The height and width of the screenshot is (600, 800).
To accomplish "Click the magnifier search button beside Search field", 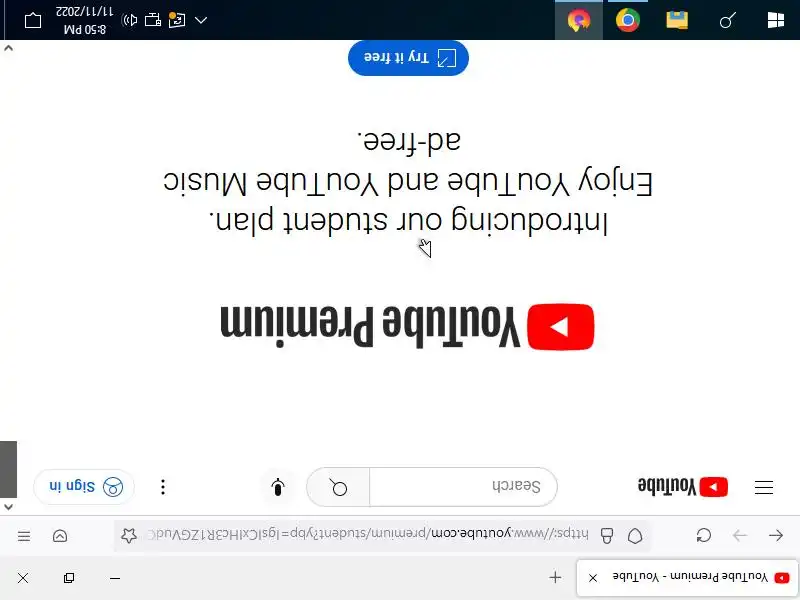I will 338,487.
